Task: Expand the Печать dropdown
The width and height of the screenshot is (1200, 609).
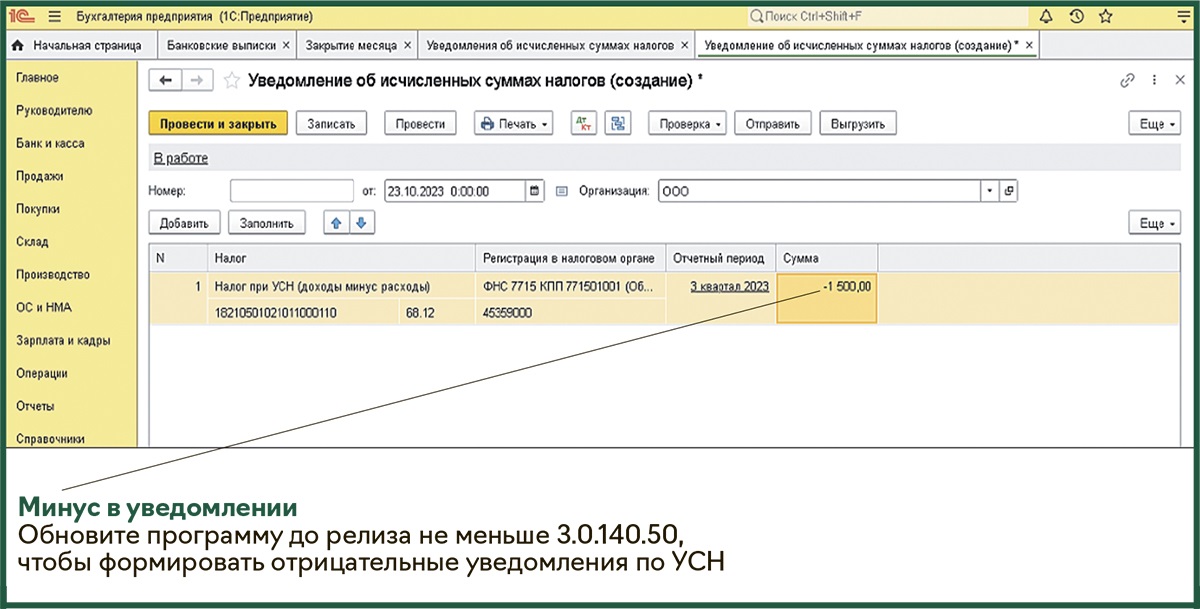Action: 514,124
